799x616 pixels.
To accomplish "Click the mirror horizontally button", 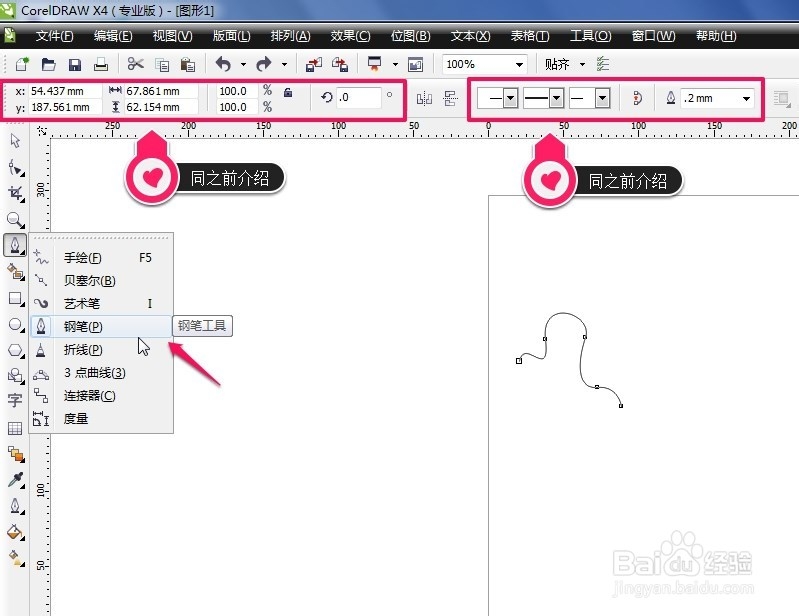I will (424, 98).
